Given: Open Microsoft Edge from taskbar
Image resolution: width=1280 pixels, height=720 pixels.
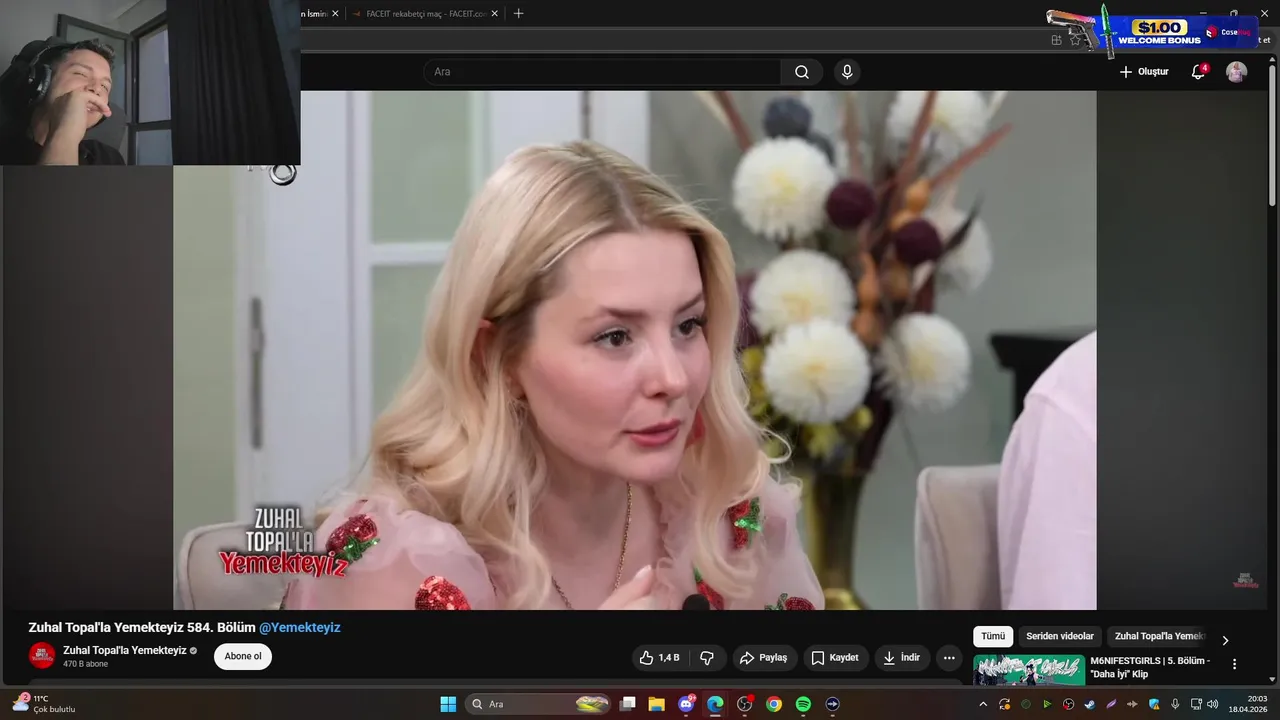Looking at the screenshot, I should pos(715,704).
